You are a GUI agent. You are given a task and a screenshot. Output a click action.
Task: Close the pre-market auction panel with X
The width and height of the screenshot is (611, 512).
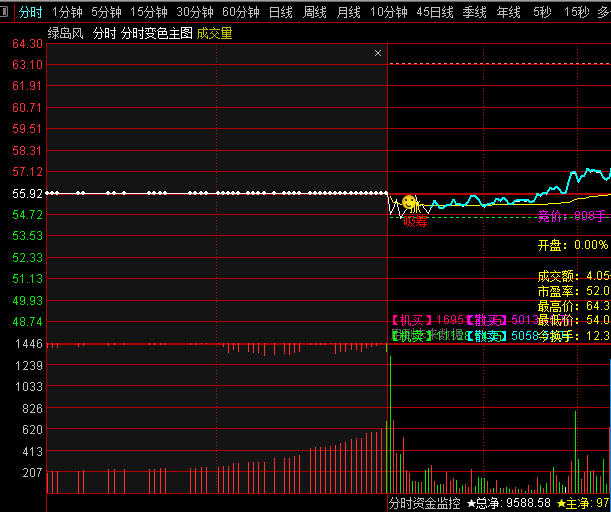click(377, 53)
